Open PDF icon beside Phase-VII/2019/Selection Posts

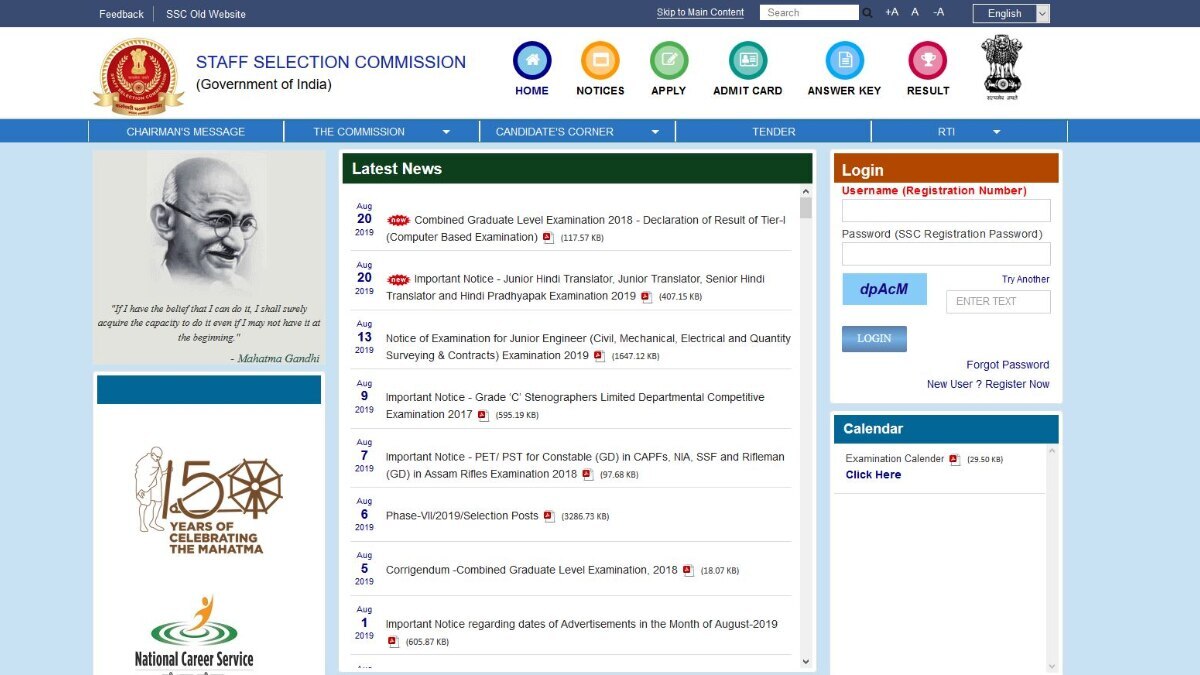click(x=549, y=516)
